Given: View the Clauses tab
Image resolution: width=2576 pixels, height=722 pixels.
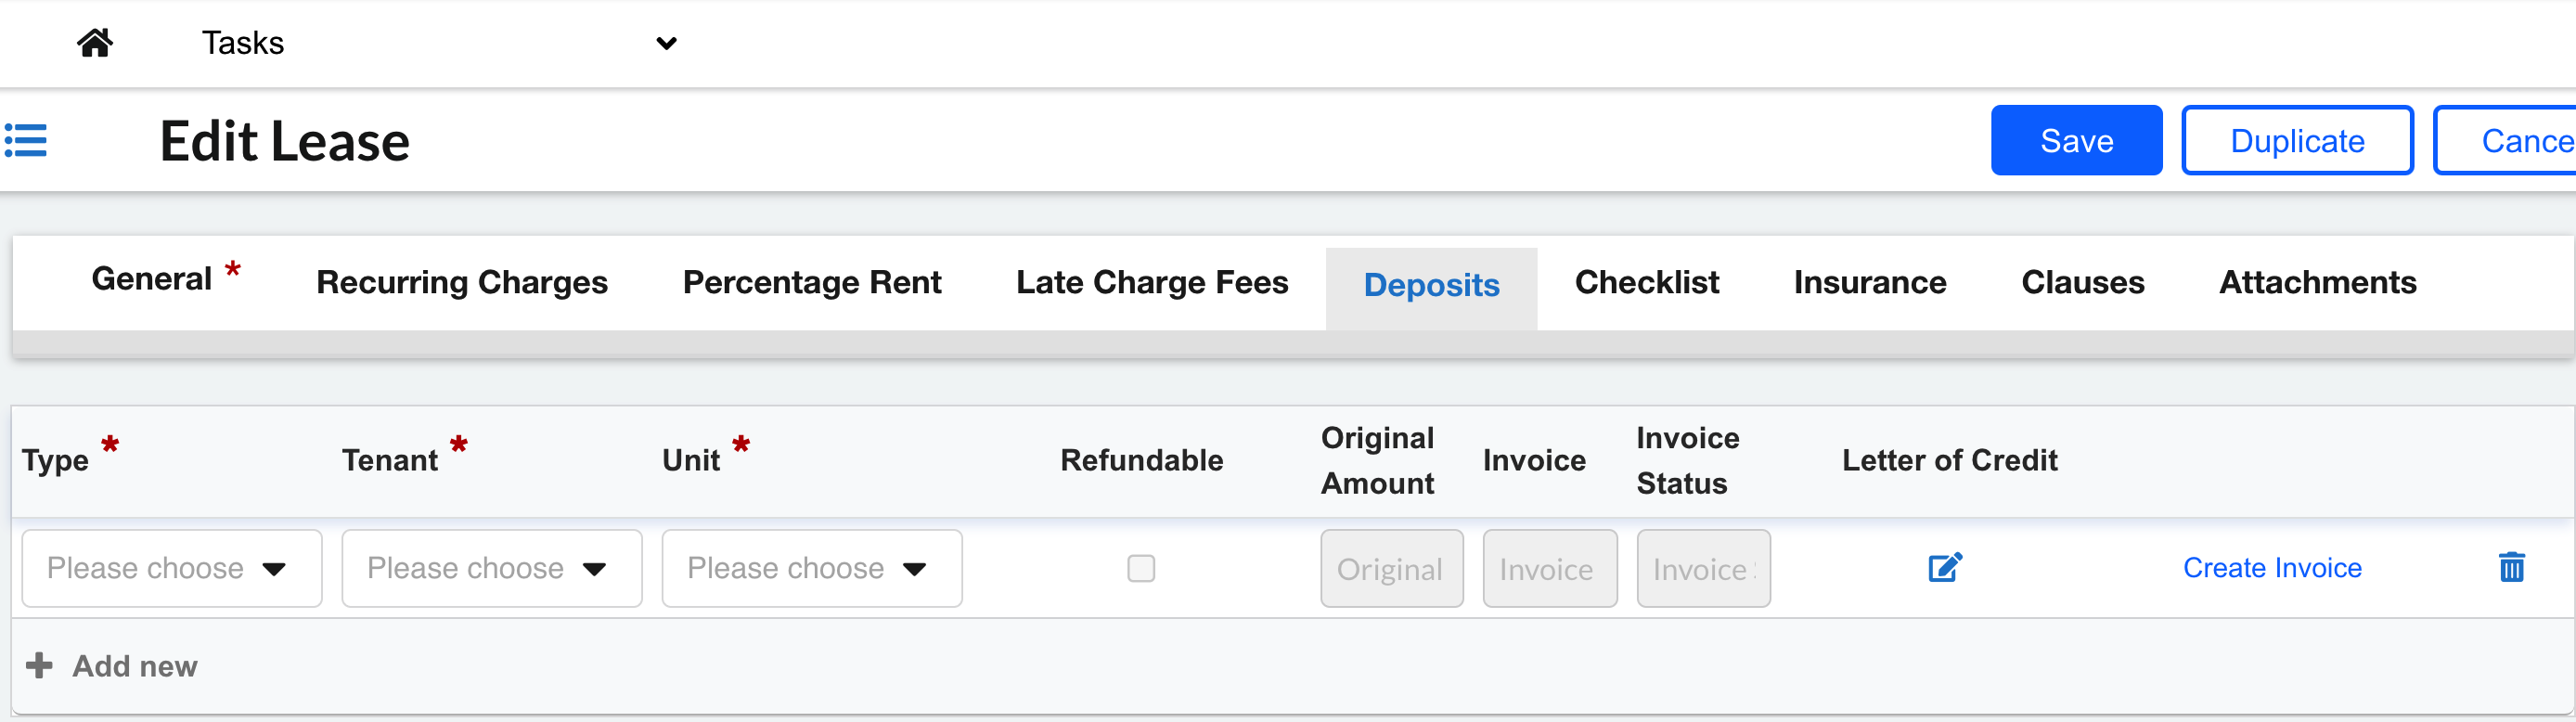Looking at the screenshot, I should pos(2083,283).
